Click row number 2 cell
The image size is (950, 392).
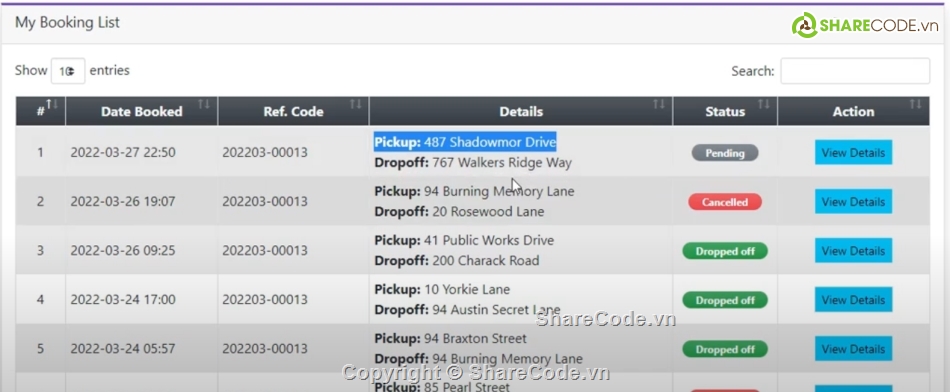tap(41, 202)
